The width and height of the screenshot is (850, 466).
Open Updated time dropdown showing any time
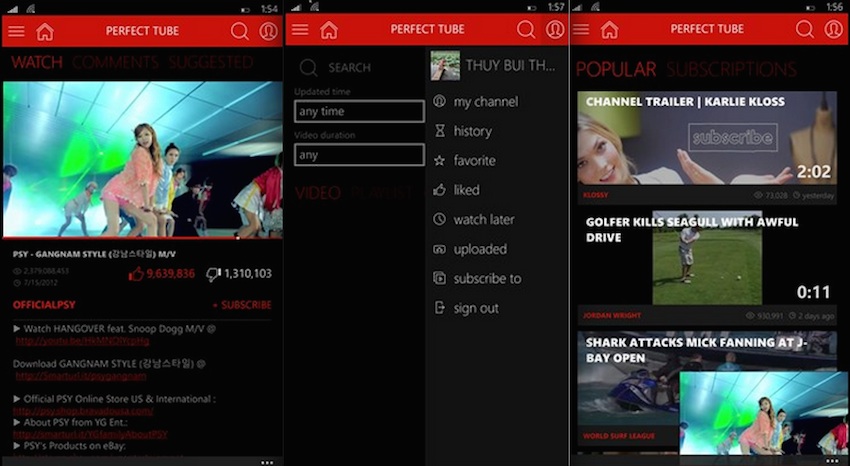[x=359, y=111]
